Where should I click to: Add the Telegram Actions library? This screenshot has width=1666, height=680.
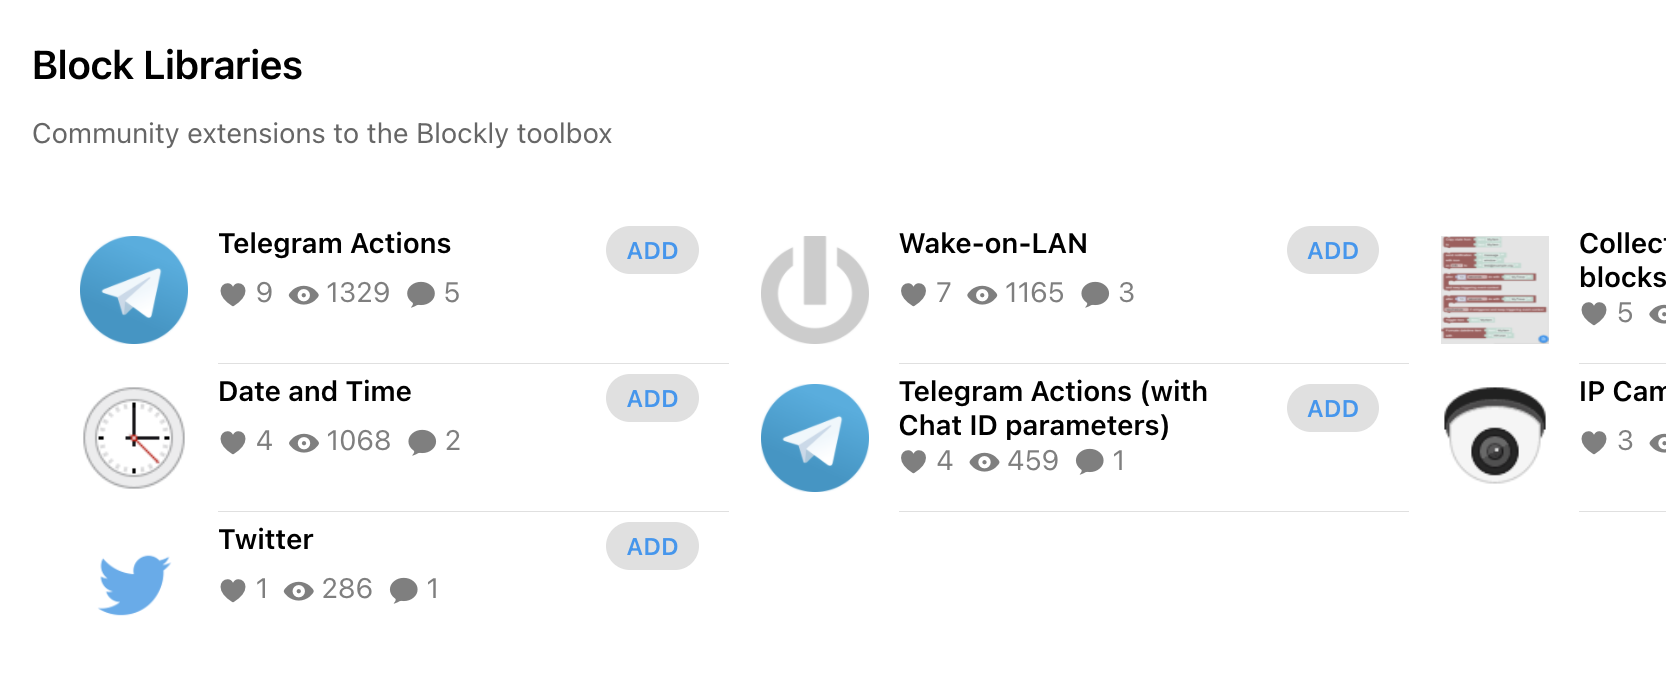coord(652,251)
